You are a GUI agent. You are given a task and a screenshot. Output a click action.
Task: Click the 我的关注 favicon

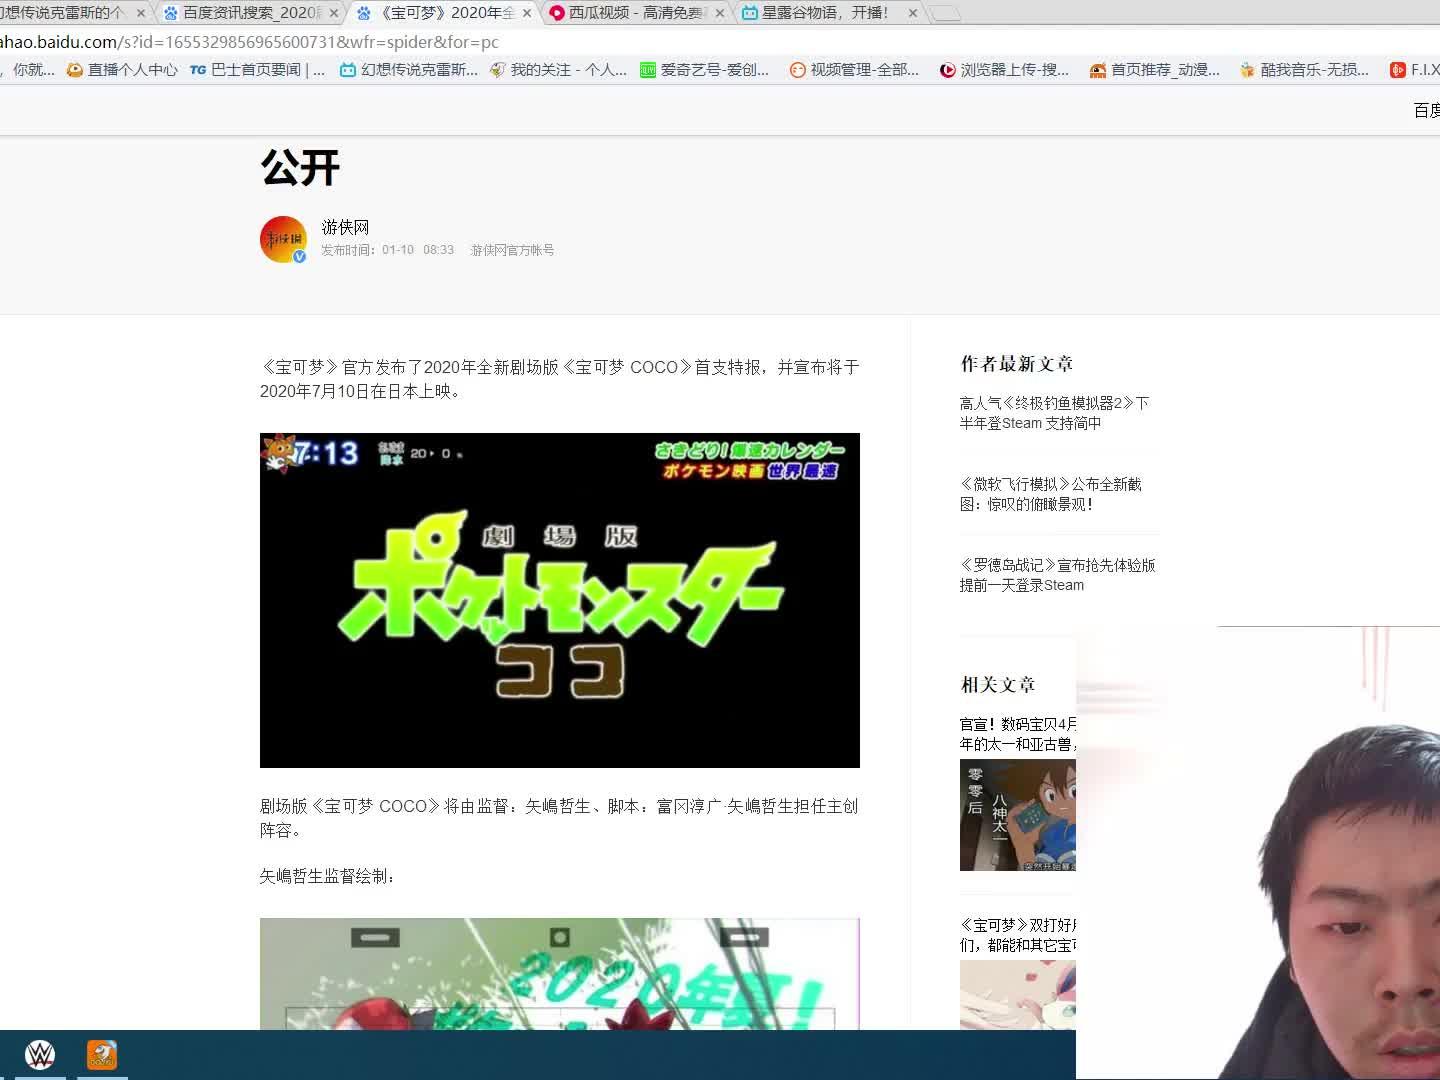498,70
